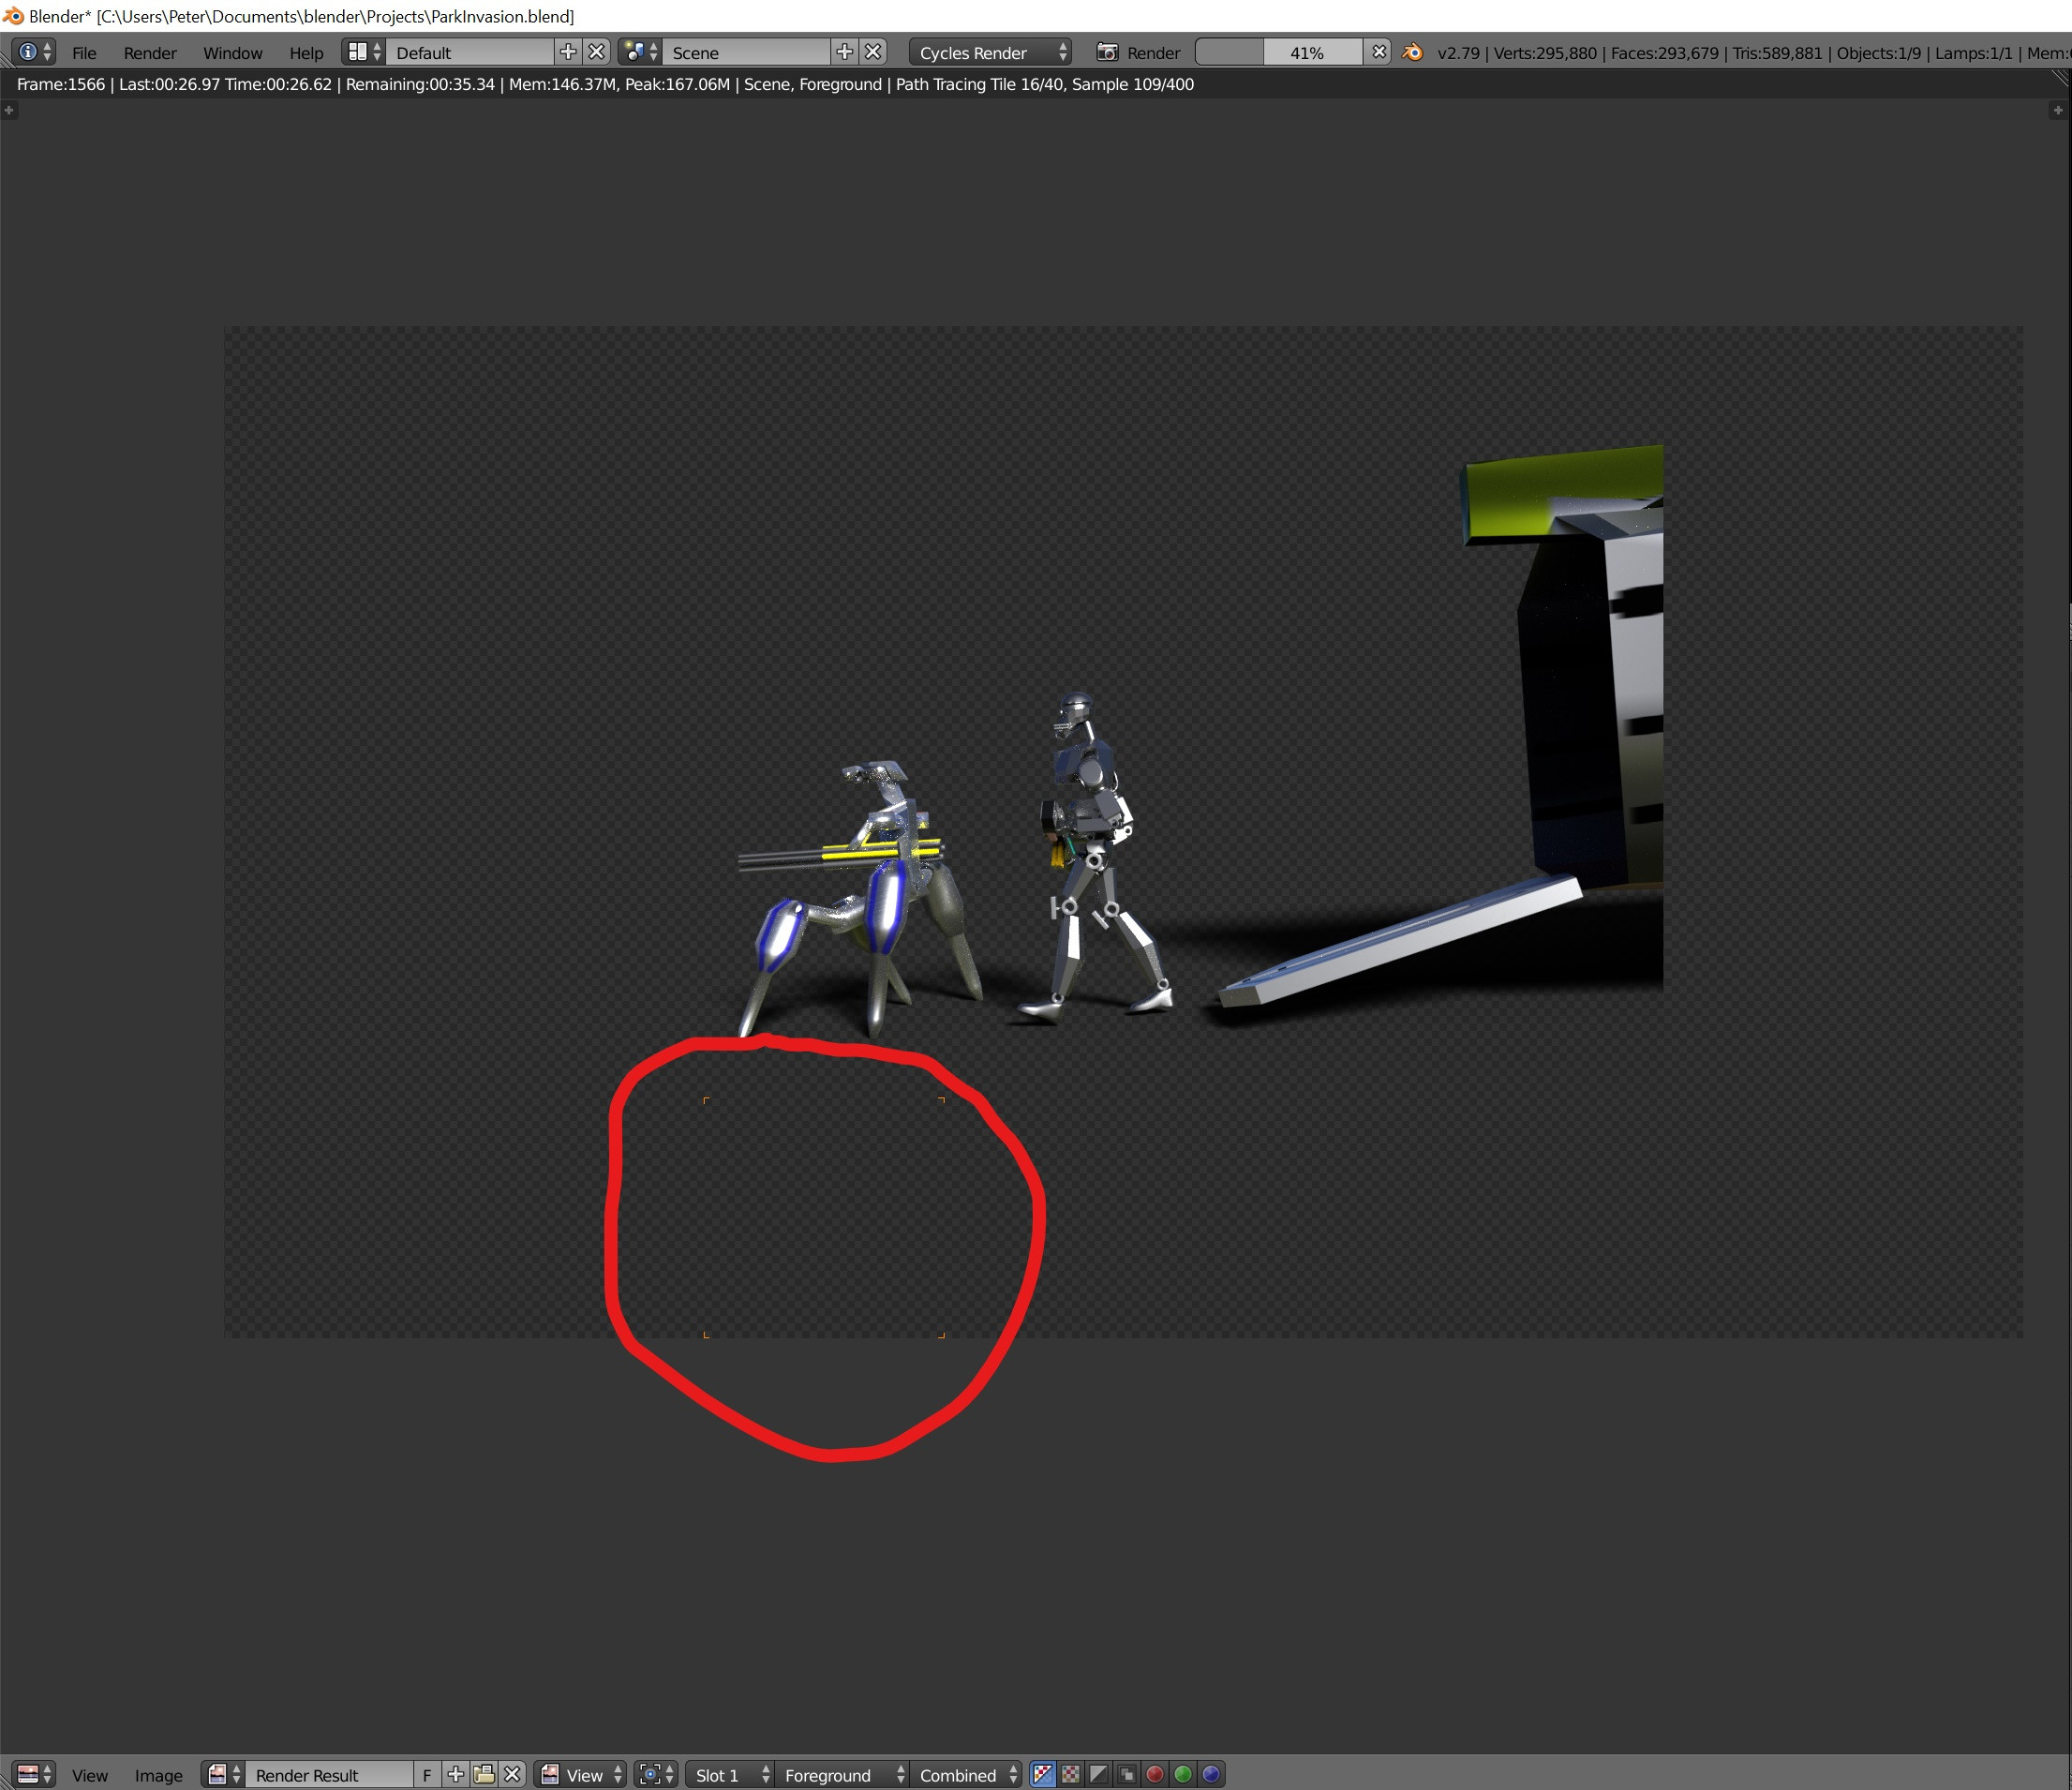Toggle fake user F for Render Result

pyautogui.click(x=427, y=1774)
